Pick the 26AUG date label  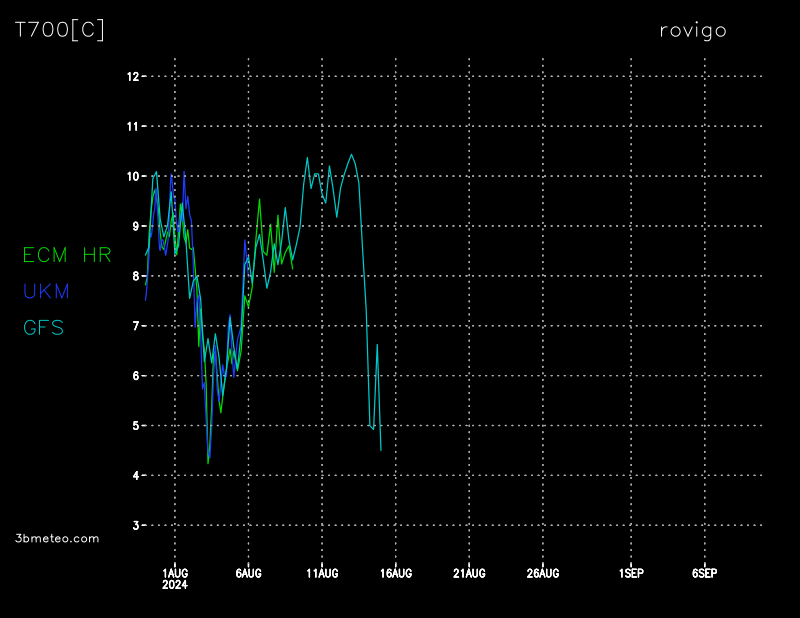(x=543, y=573)
